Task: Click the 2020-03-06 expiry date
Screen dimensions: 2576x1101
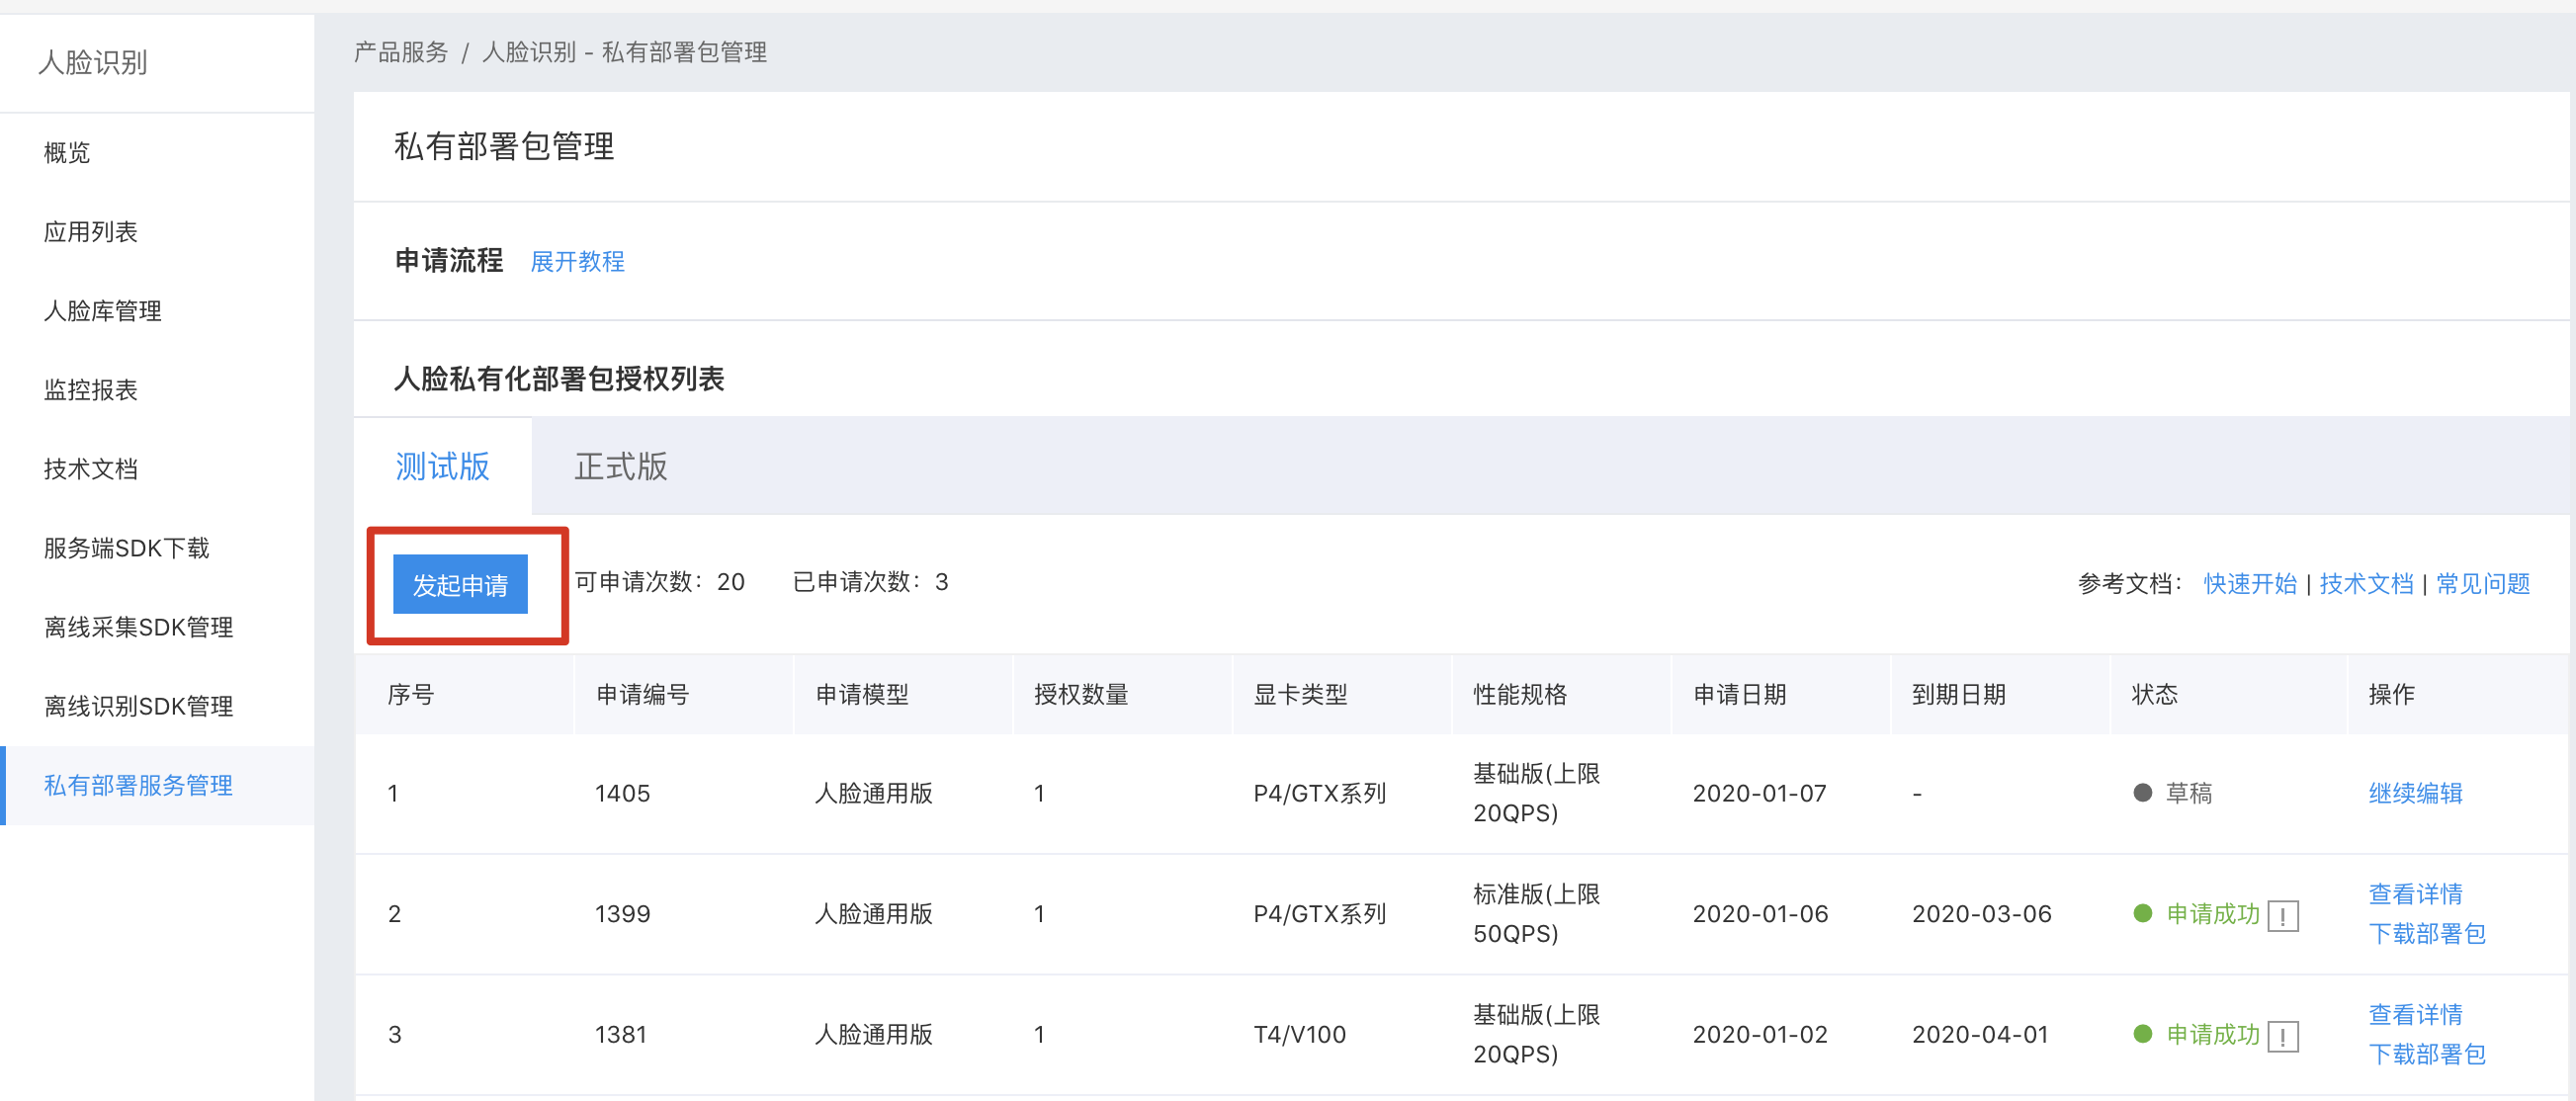Action: point(1982,914)
